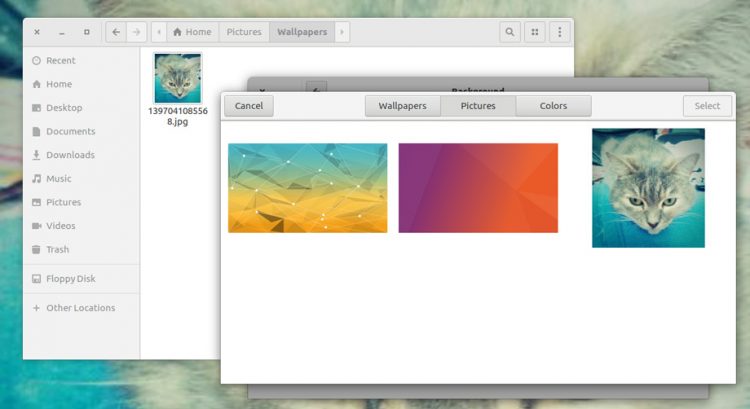The height and width of the screenshot is (409, 750).
Task: Open Other Locations label in sidebar
Action: tap(80, 308)
